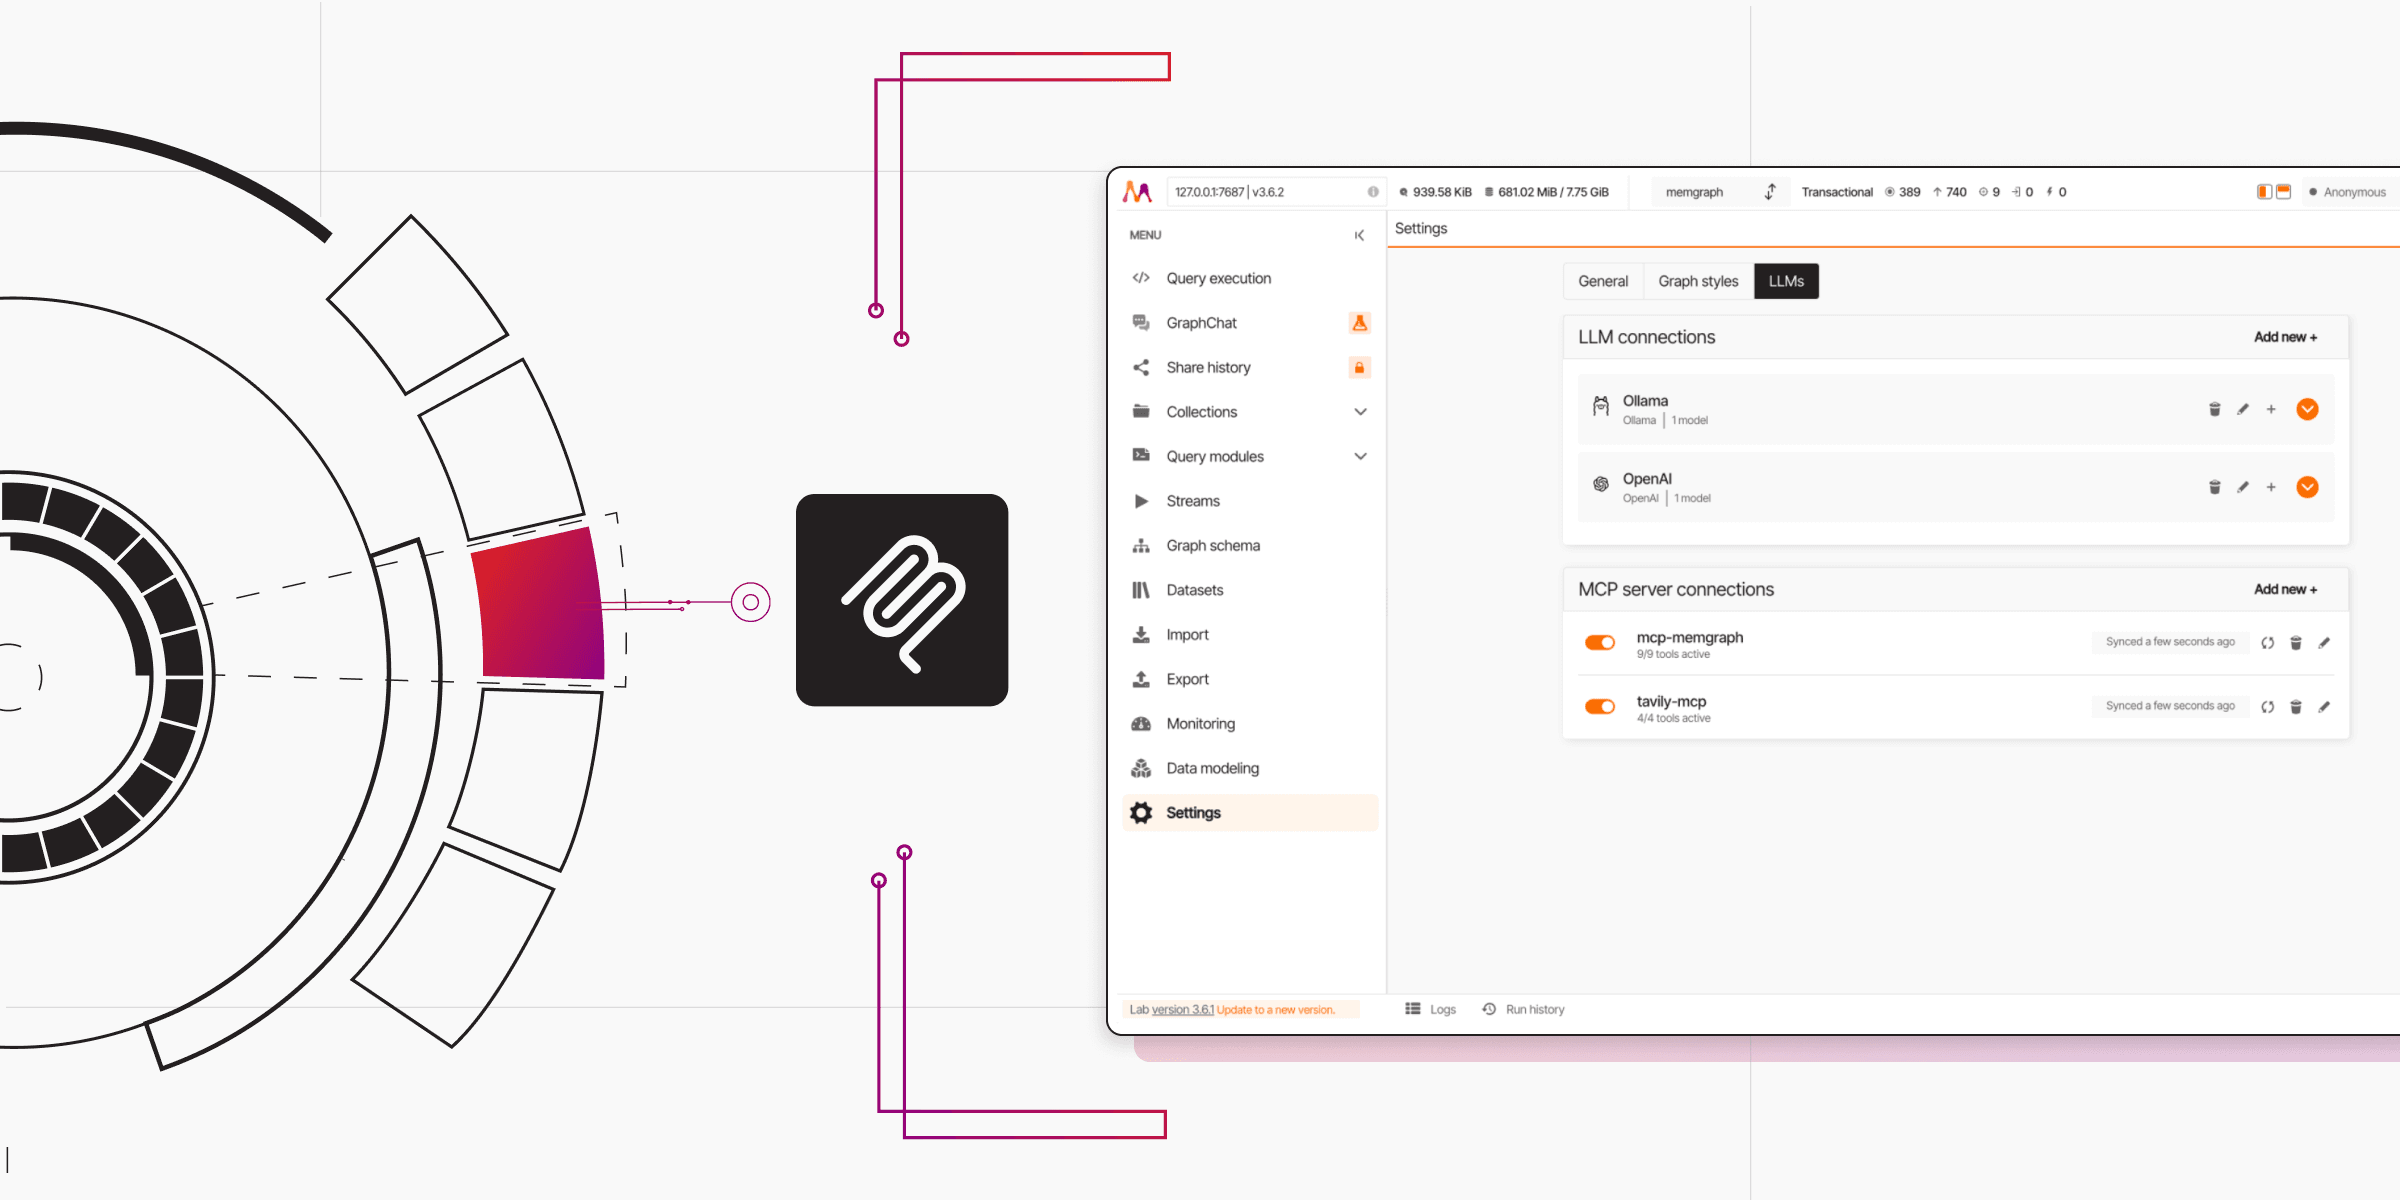
Task: Open the Export section
Action: coord(1186,678)
